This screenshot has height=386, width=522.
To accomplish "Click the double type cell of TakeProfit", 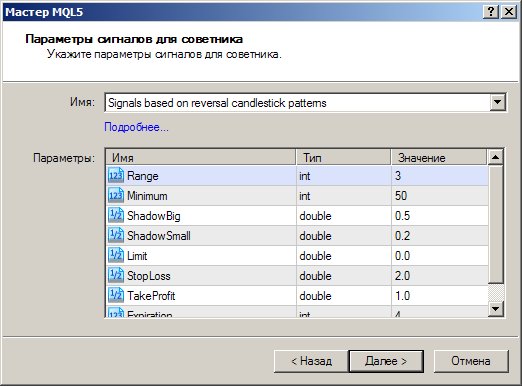I will (344, 296).
